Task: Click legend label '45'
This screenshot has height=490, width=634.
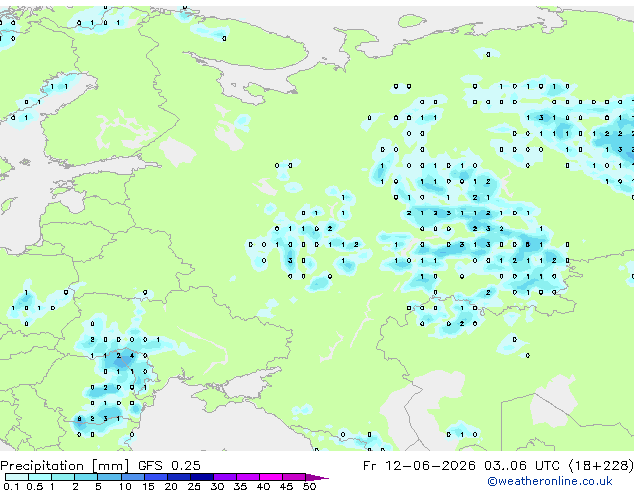Action: pyautogui.click(x=286, y=486)
